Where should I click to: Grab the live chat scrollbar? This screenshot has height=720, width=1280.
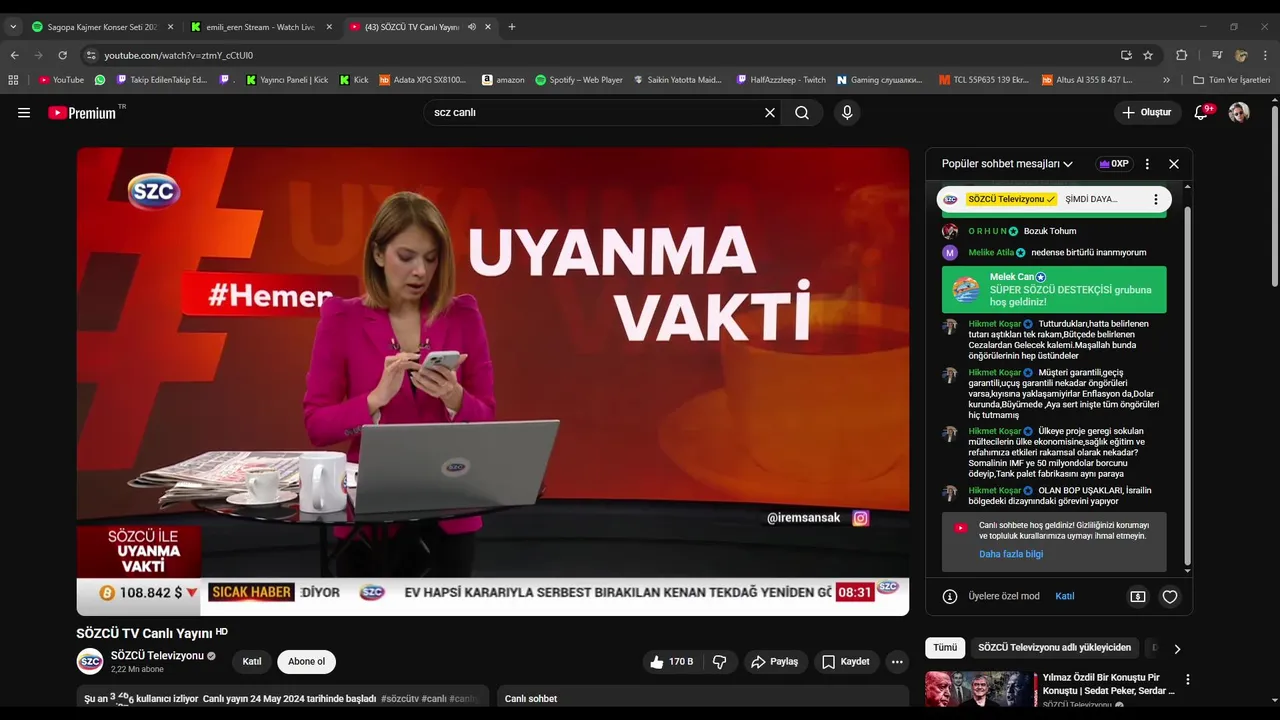pos(1187,385)
